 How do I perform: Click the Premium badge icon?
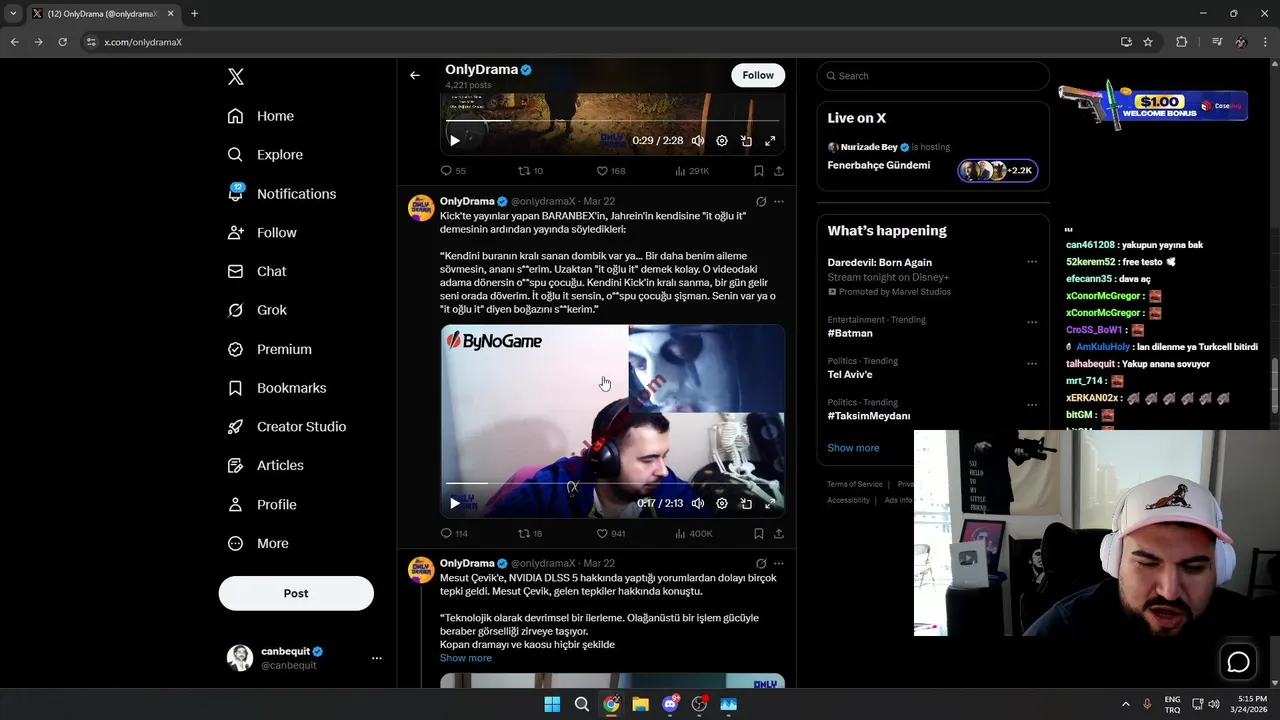235,349
